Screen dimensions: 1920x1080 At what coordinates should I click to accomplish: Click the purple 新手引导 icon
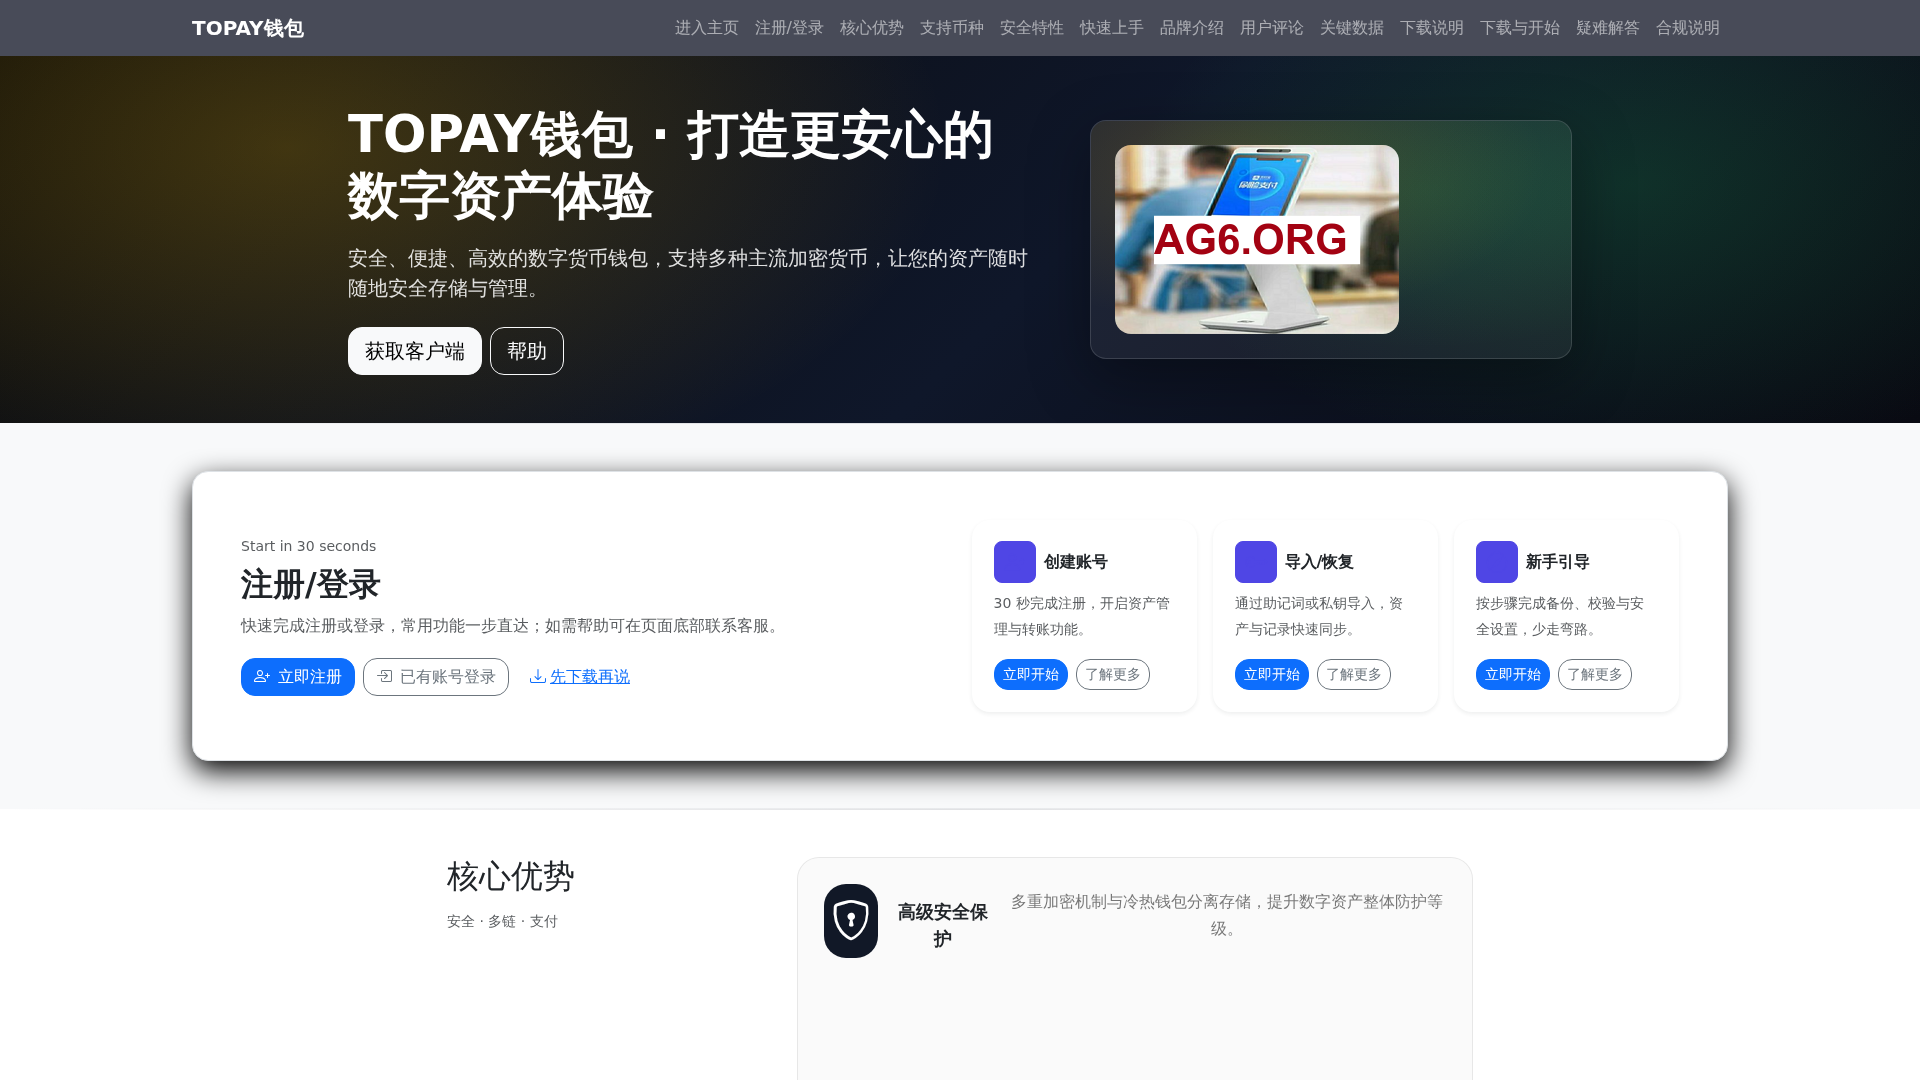1497,562
